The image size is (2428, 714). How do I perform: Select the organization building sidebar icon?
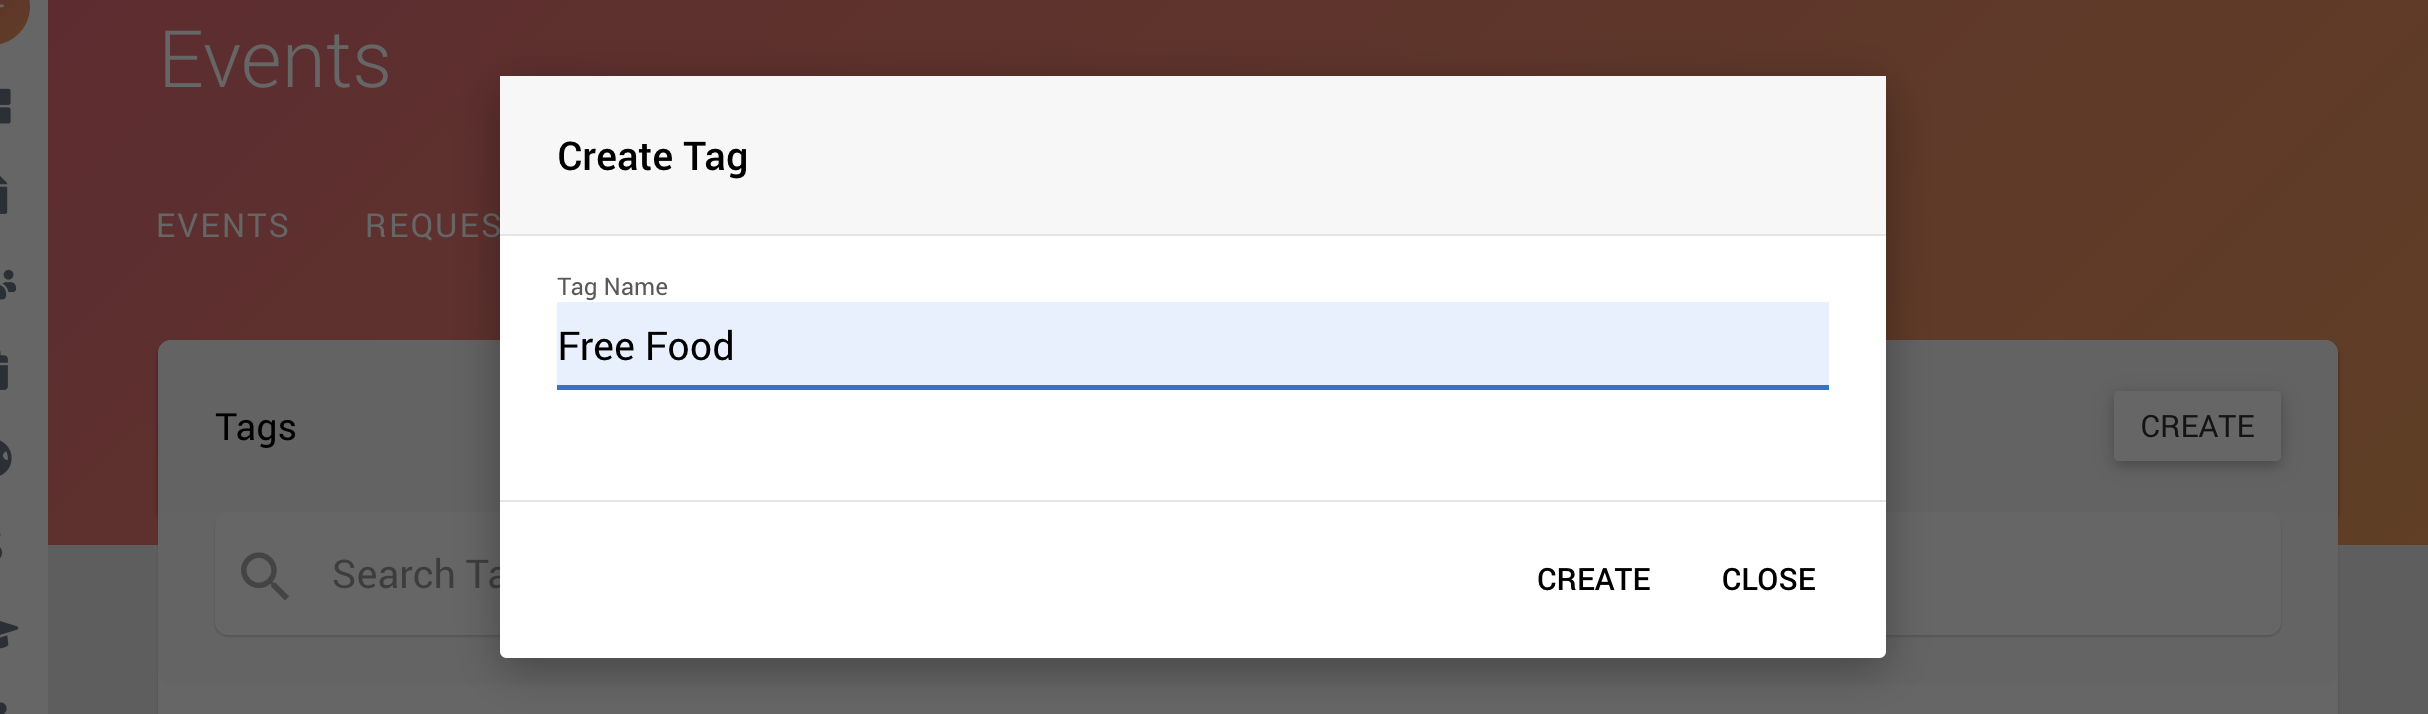coord(5,194)
